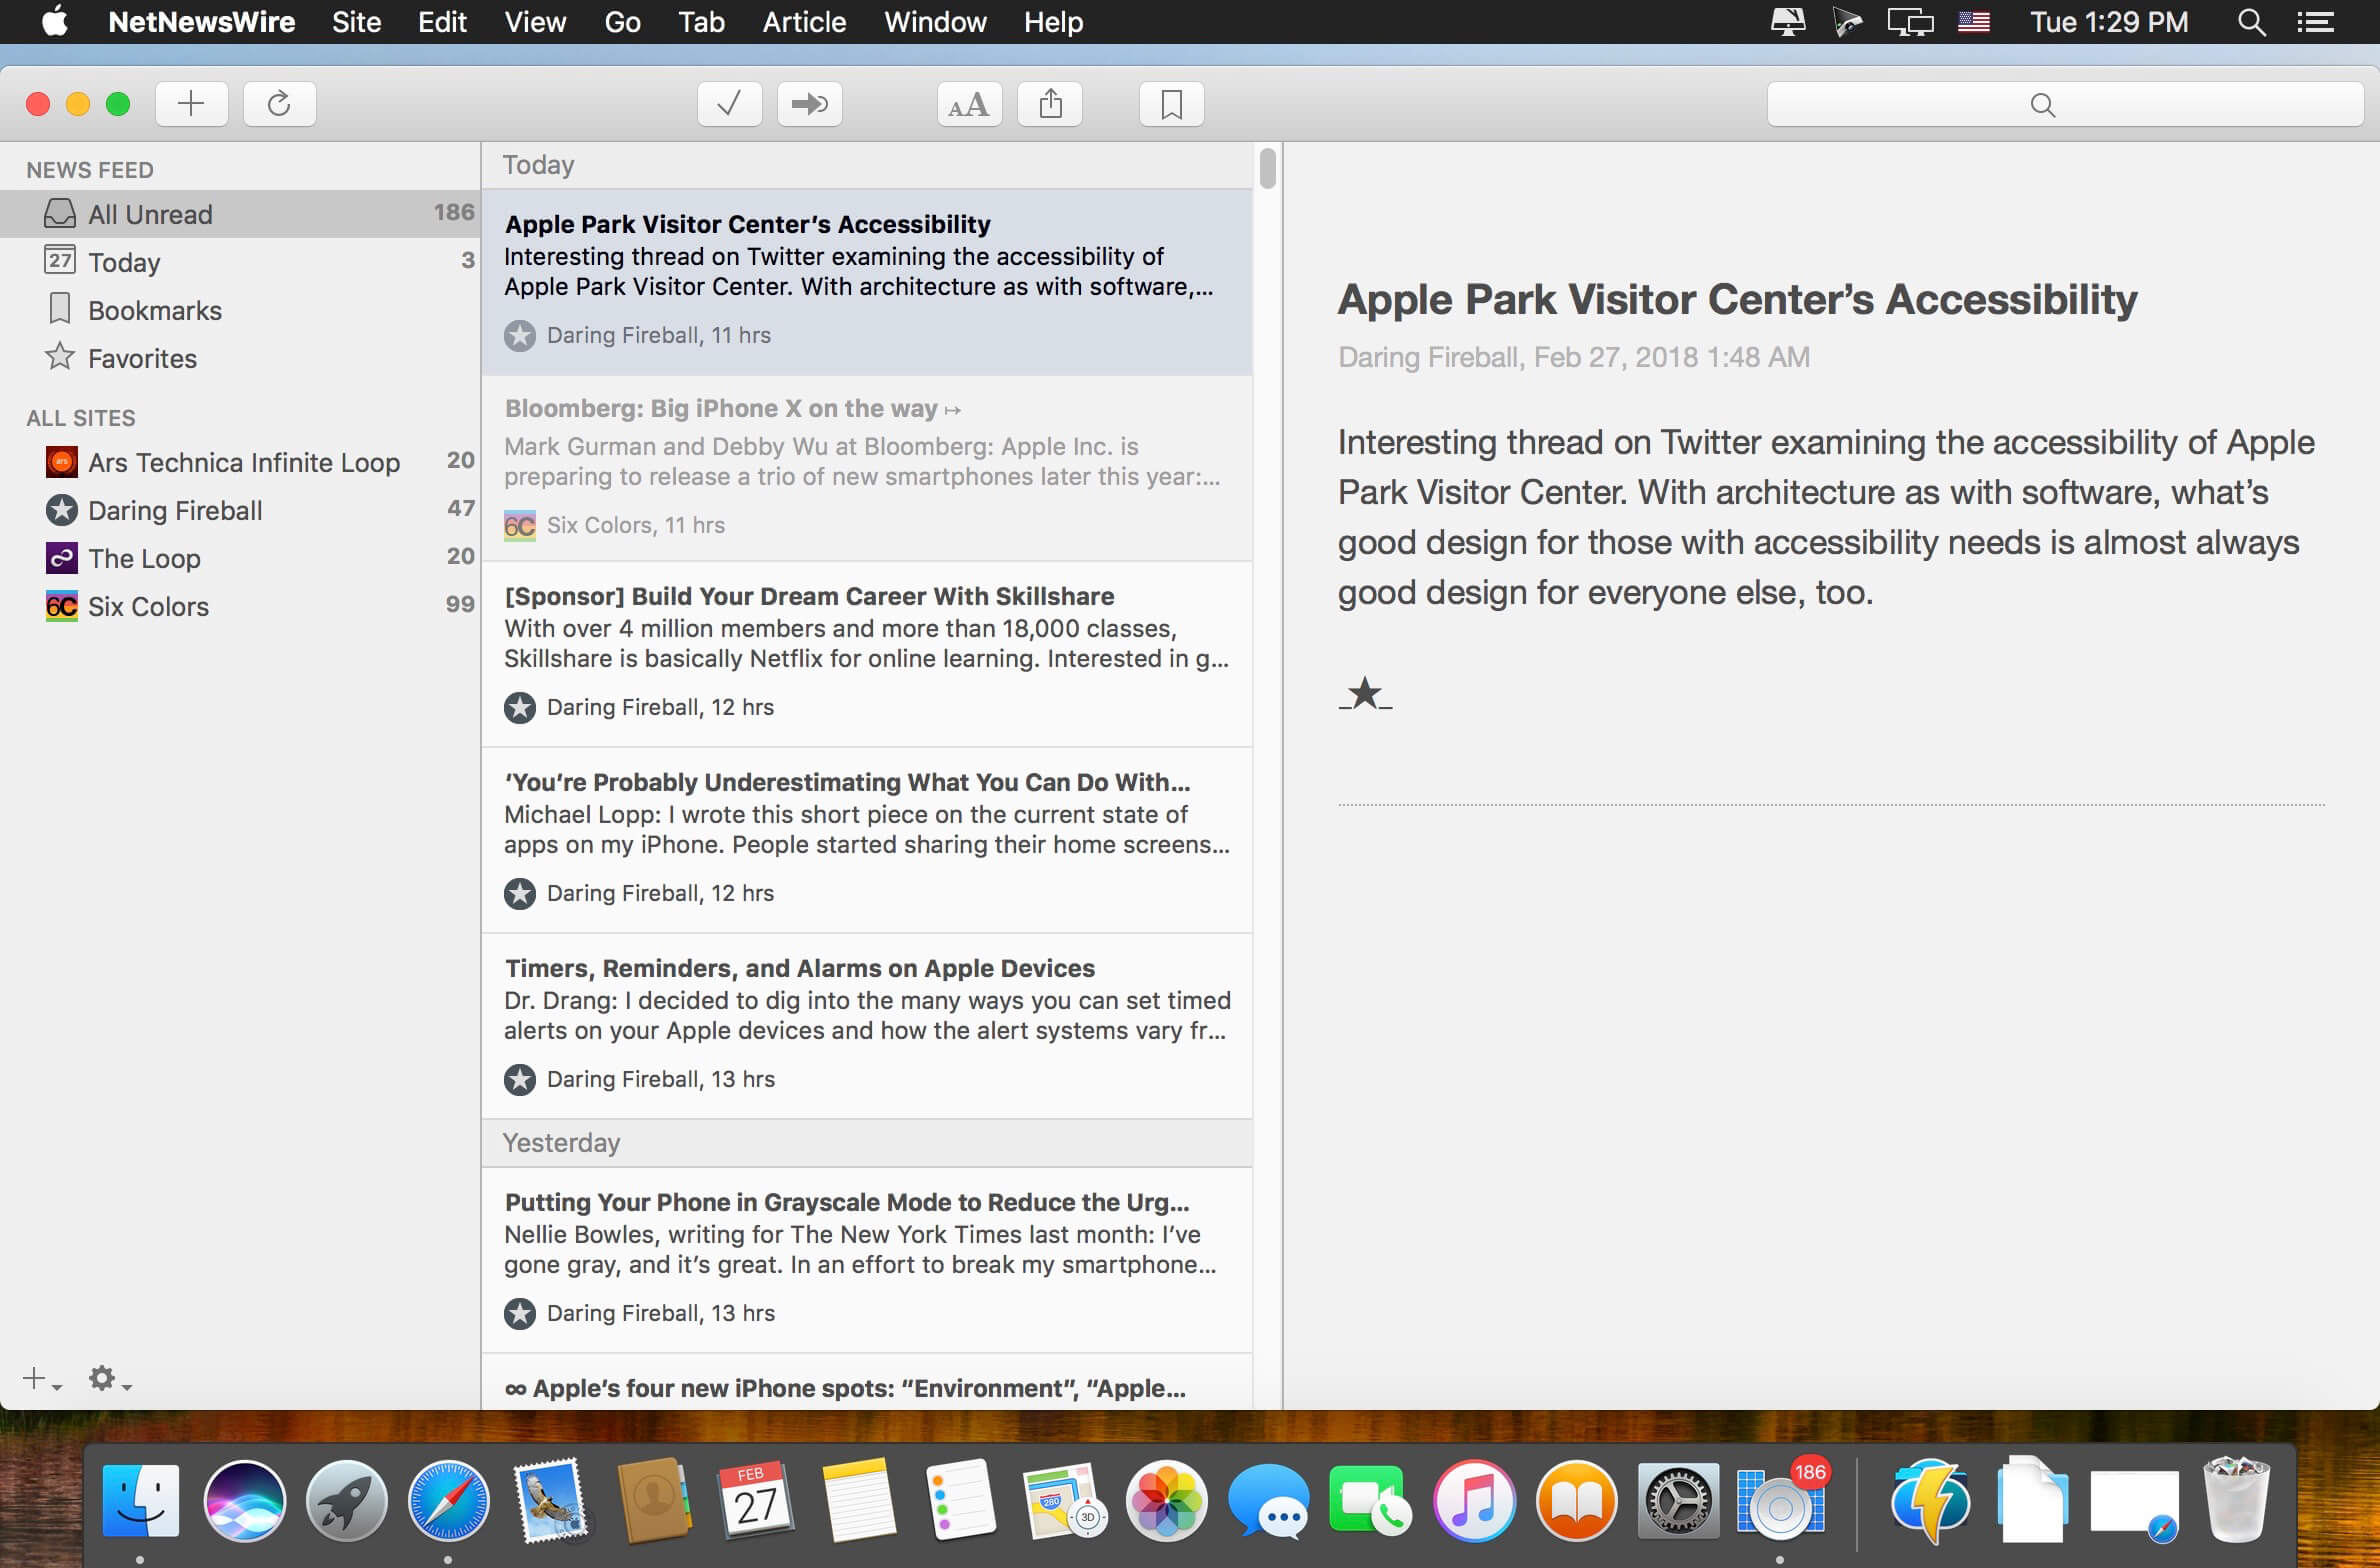Select The Loop site
This screenshot has width=2380, height=1568.
pos(240,558)
